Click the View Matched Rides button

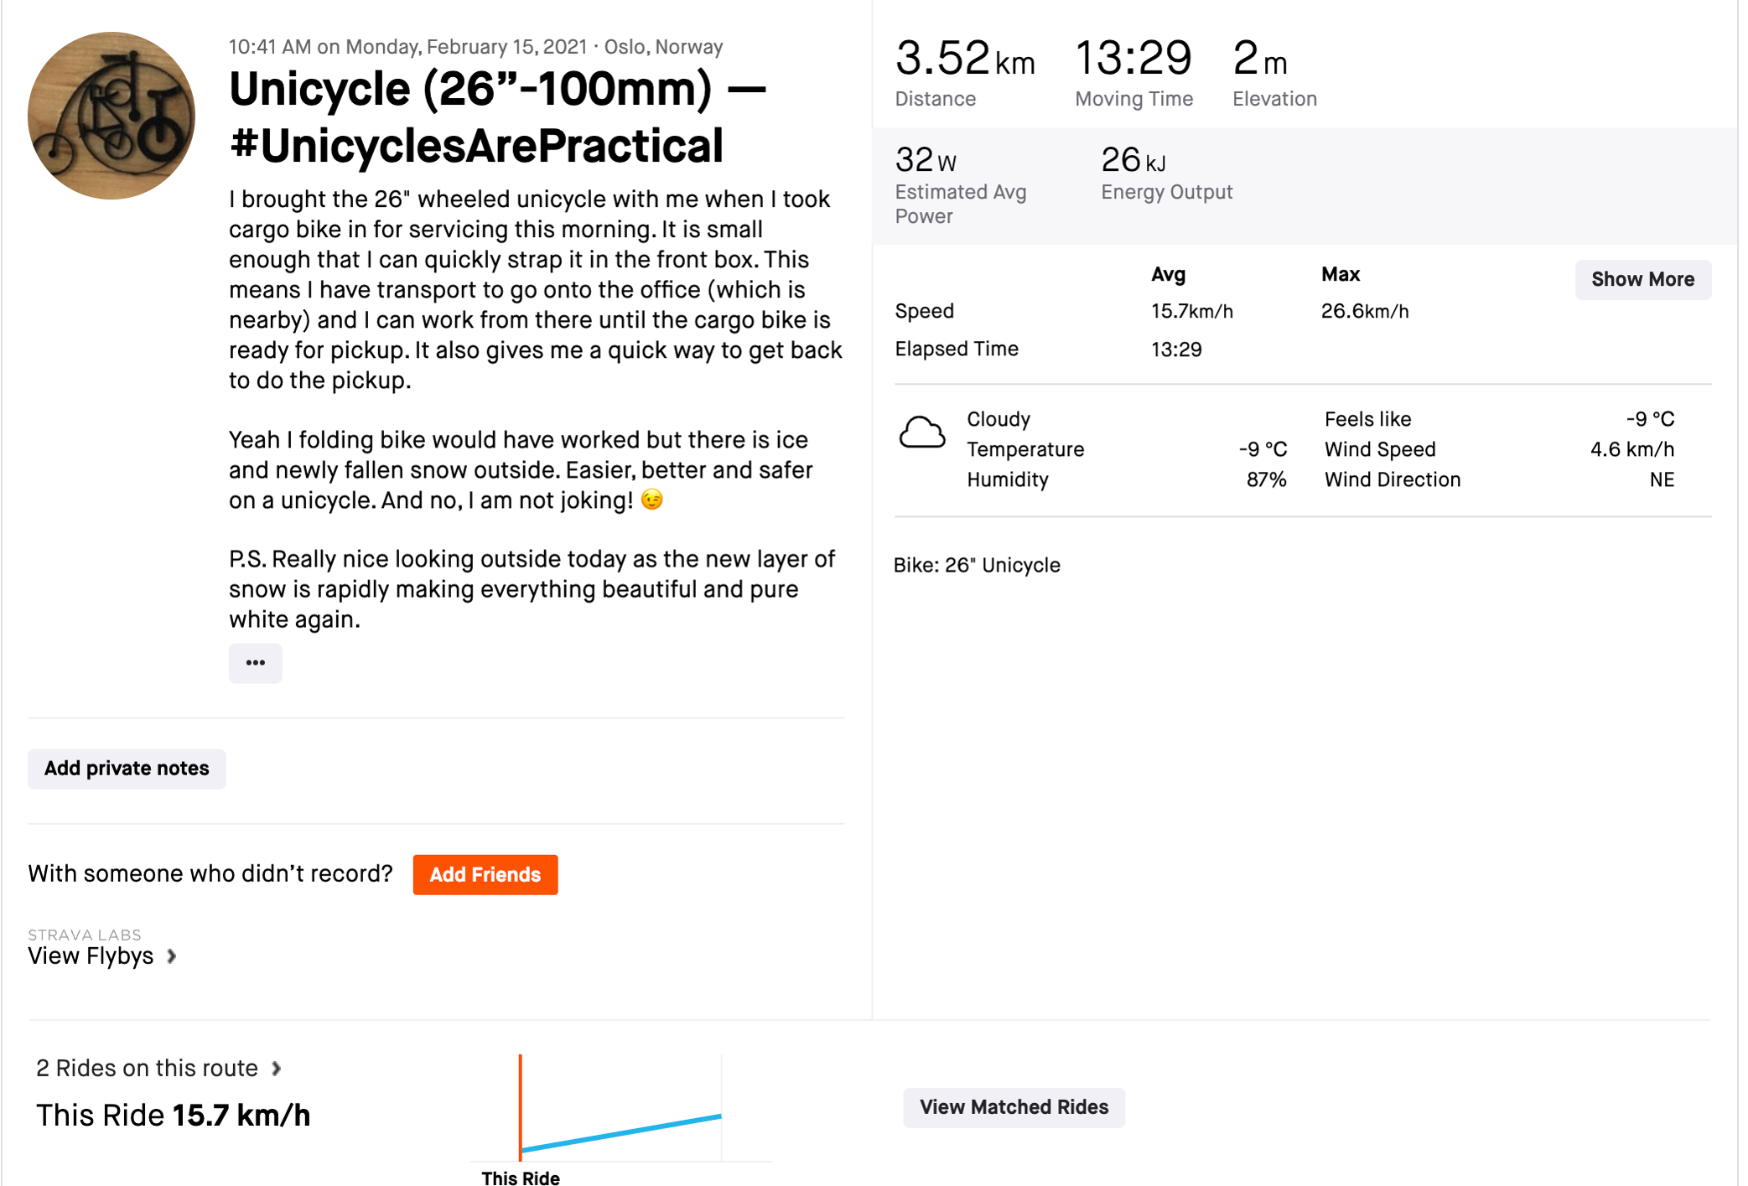(x=1013, y=1107)
